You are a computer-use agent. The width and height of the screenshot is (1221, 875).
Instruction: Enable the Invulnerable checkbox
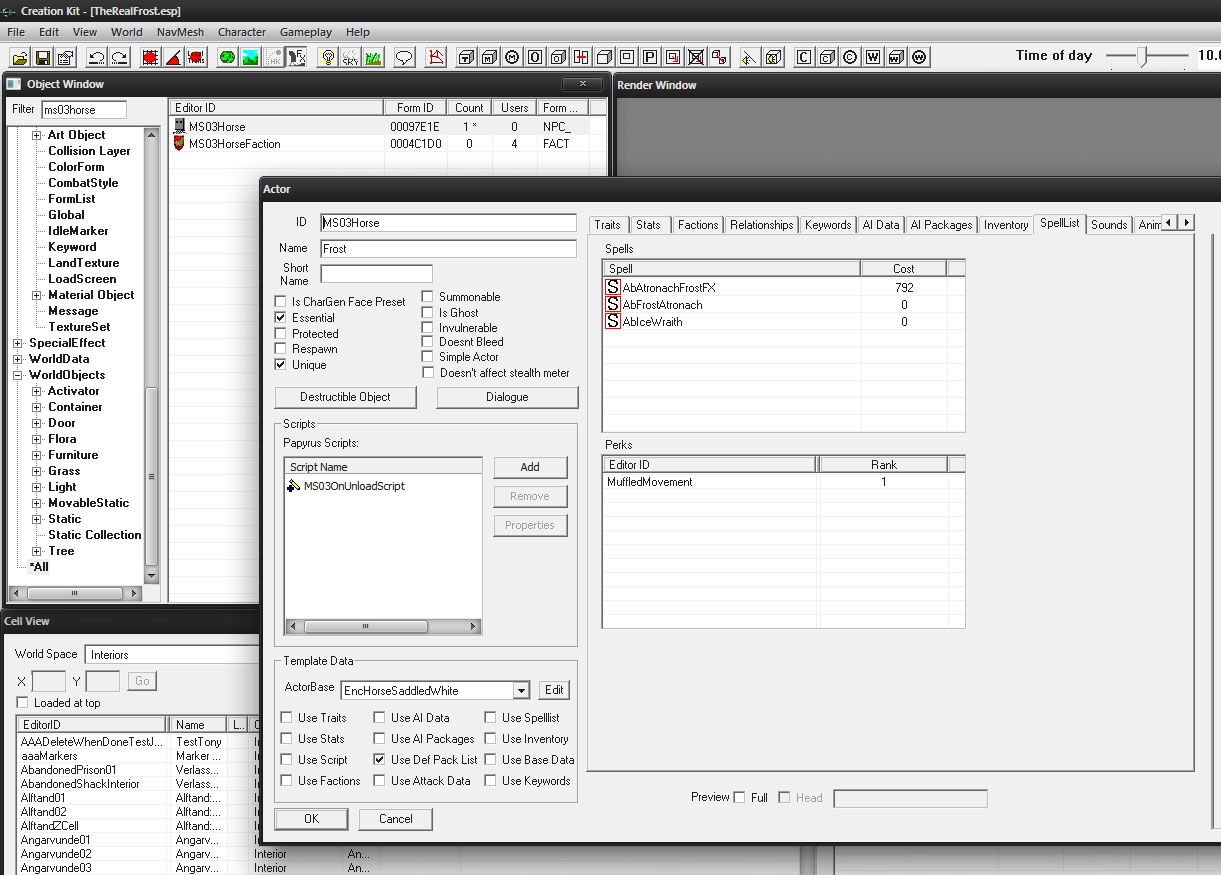pos(428,328)
